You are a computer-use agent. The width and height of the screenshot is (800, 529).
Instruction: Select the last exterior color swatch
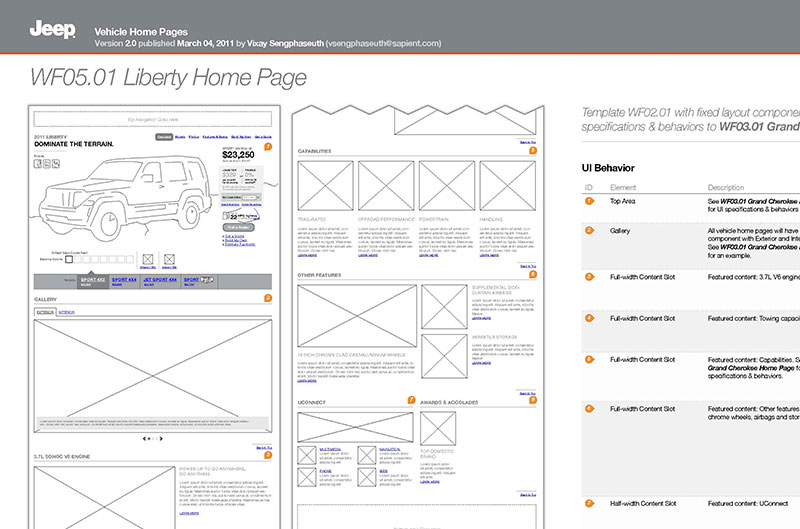[x=130, y=259]
